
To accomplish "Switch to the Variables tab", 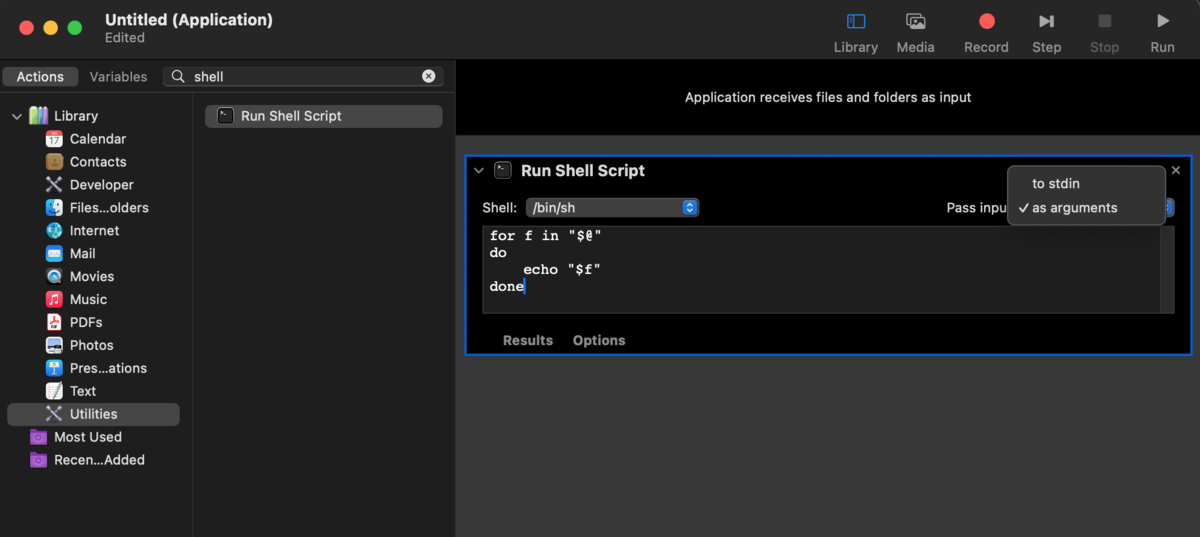I will pos(118,77).
